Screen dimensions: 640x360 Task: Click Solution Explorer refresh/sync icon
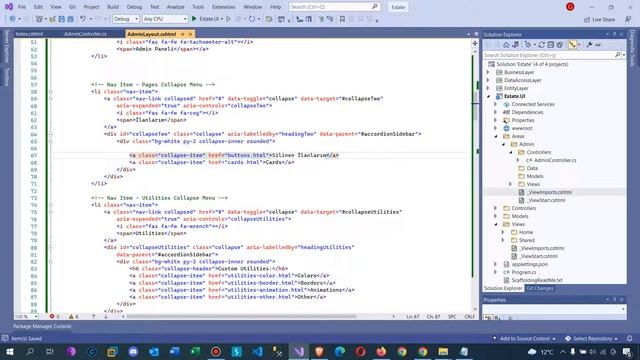click(x=541, y=45)
